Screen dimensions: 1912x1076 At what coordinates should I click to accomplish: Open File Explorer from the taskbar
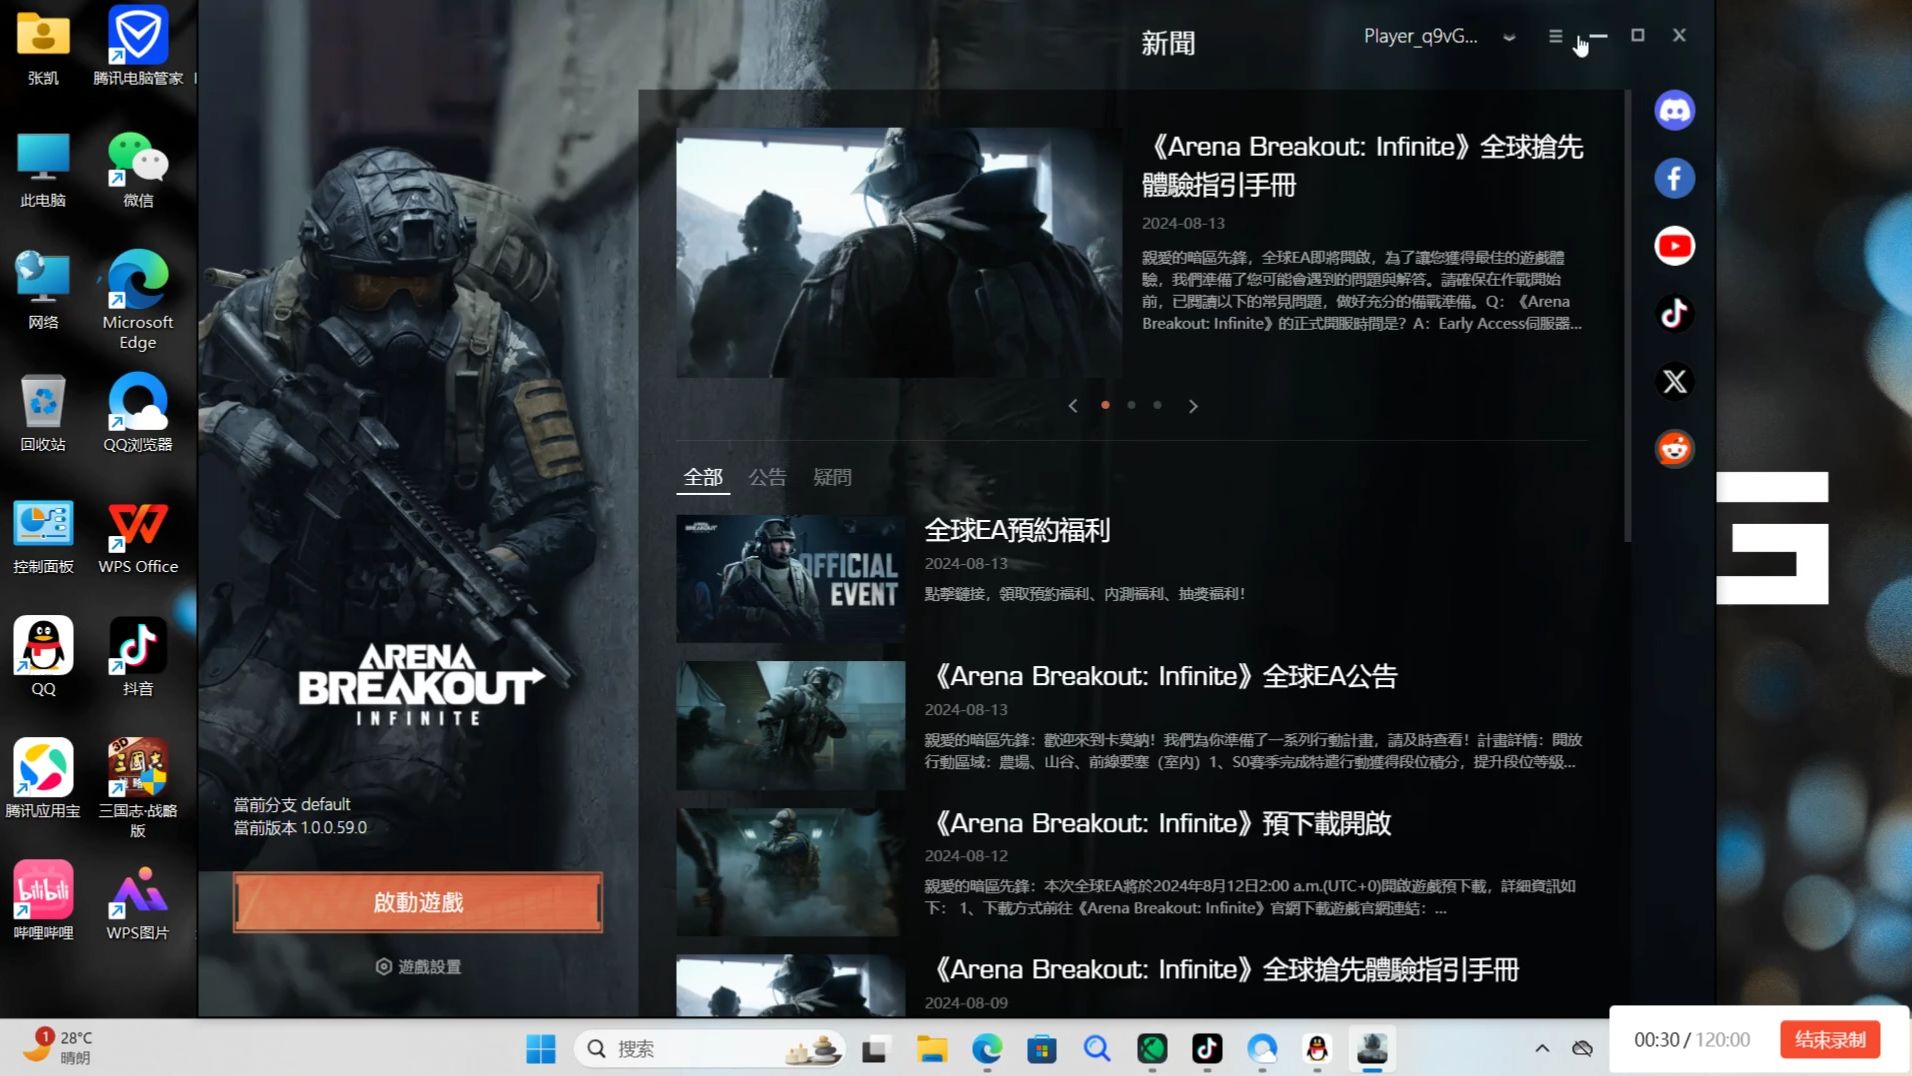coord(932,1049)
